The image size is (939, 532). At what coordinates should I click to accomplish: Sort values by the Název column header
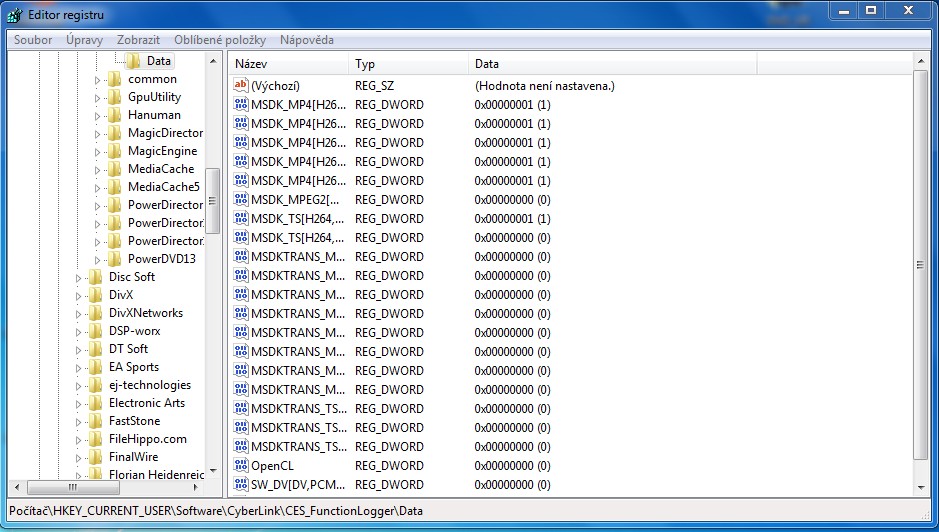pyautogui.click(x=289, y=64)
